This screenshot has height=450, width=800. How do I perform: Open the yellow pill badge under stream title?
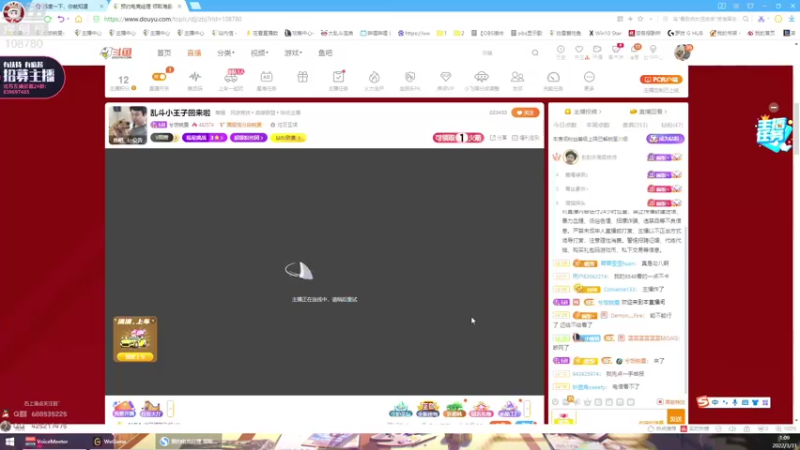pos(288,138)
